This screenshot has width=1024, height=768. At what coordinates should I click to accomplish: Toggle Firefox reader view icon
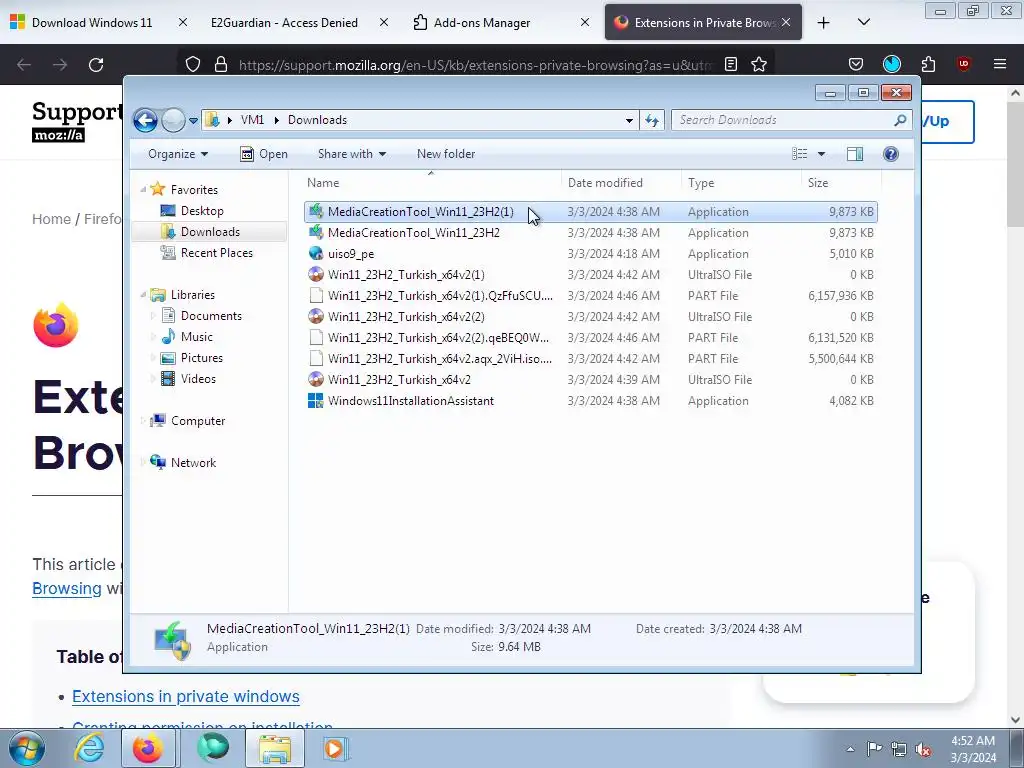(731, 65)
